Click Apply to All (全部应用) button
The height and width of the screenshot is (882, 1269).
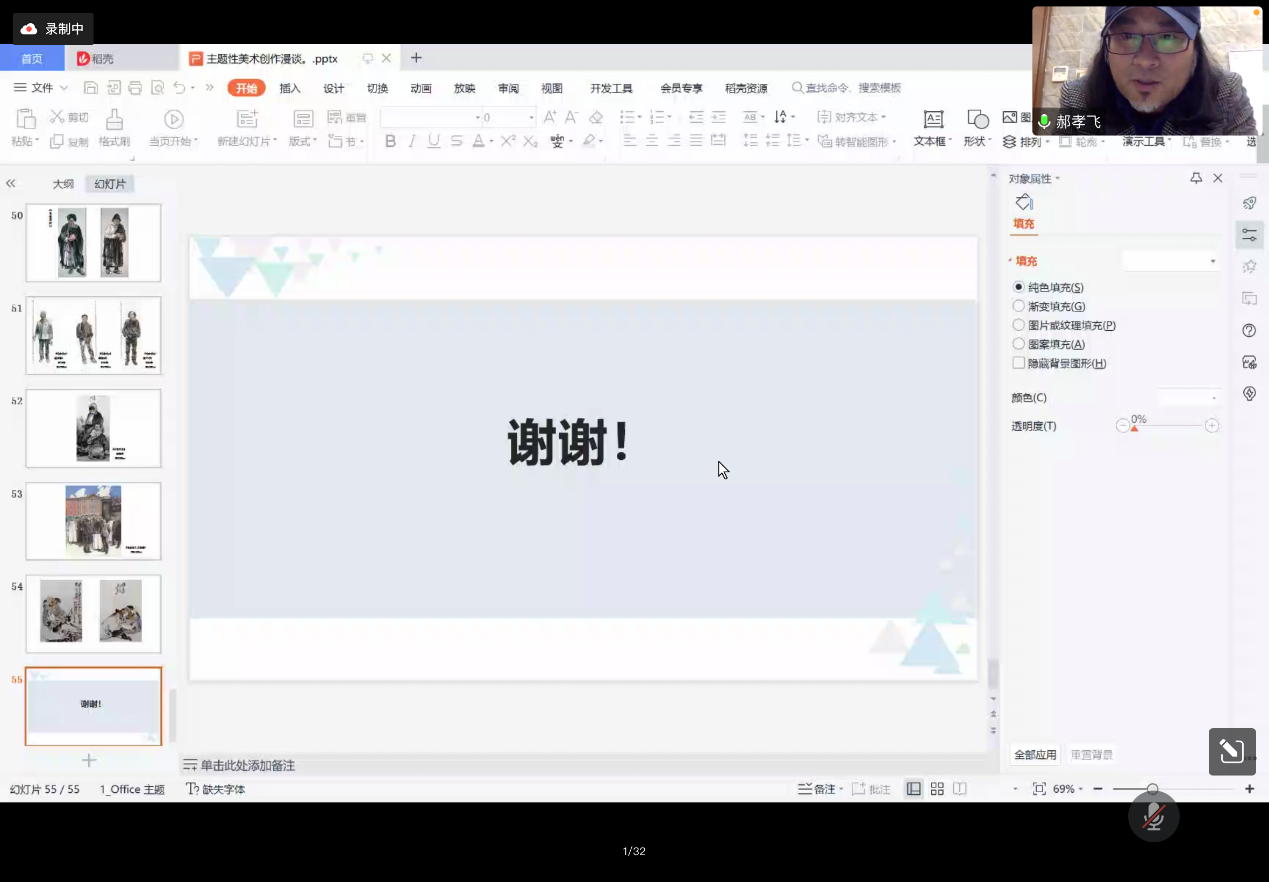point(1035,755)
